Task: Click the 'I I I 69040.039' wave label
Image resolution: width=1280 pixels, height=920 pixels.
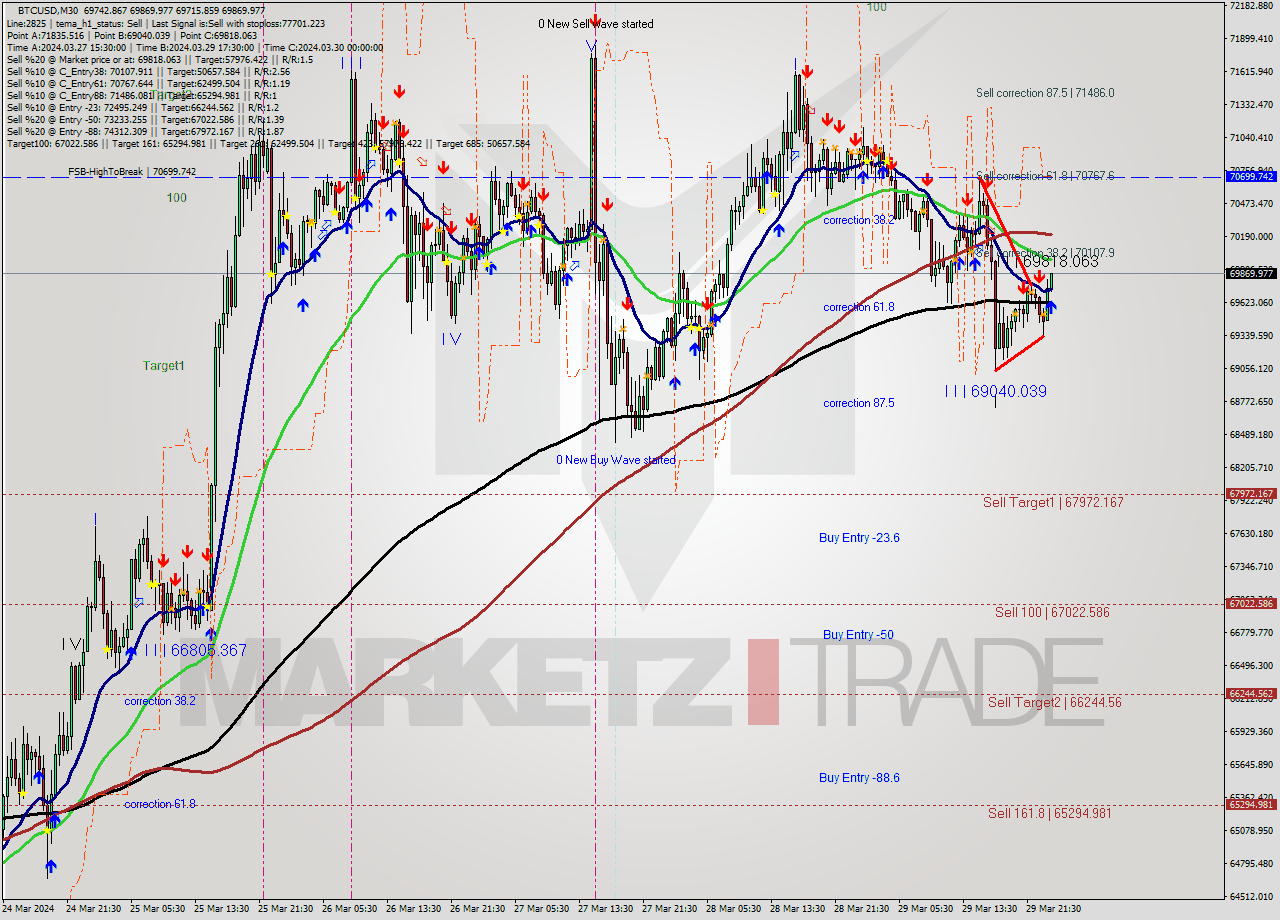Action: 995,391
